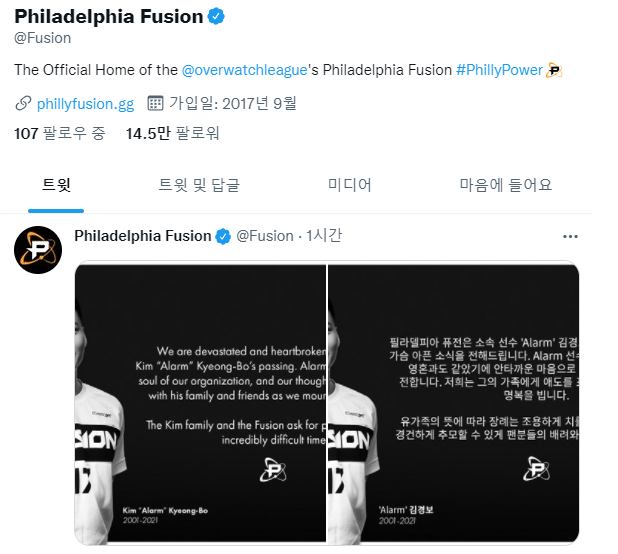The image size is (618, 554).
Task: Click the verified badge beside profile name
Action: (x=216, y=17)
